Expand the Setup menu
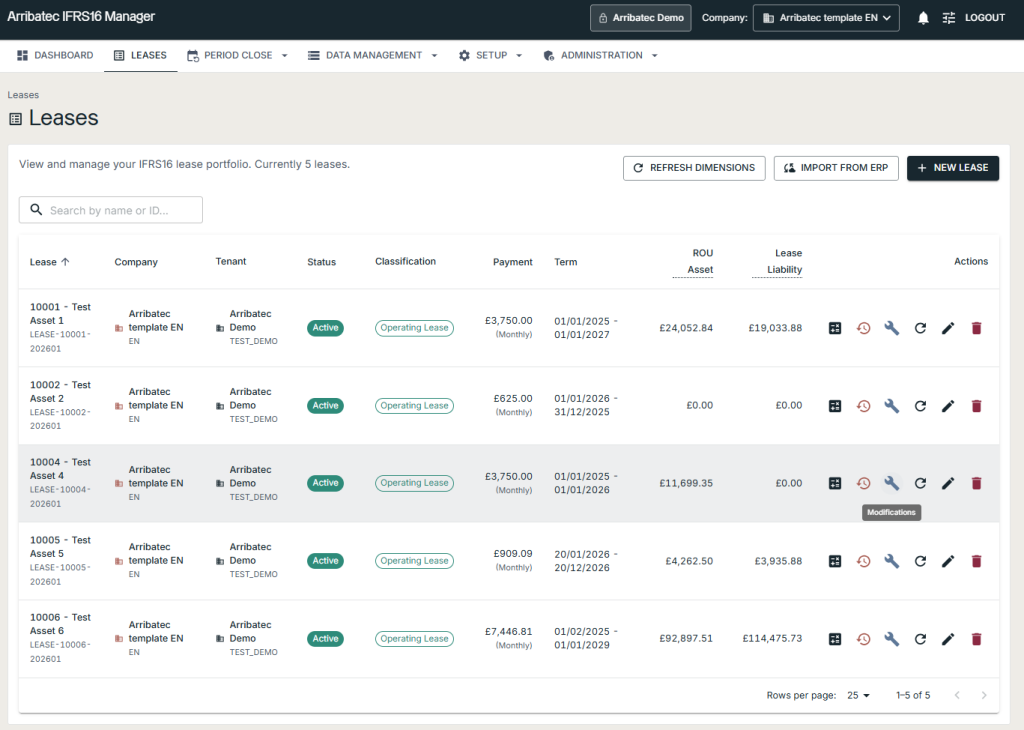Screen dimensions: 1024x730 tap(490, 56)
